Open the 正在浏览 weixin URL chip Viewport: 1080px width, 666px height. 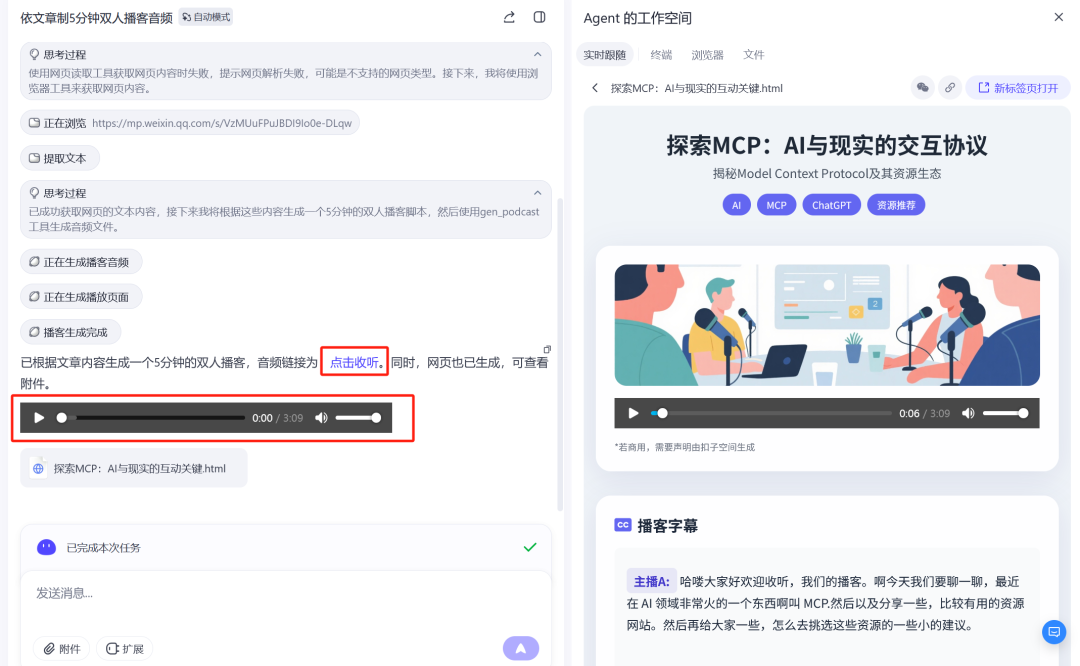click(190, 123)
